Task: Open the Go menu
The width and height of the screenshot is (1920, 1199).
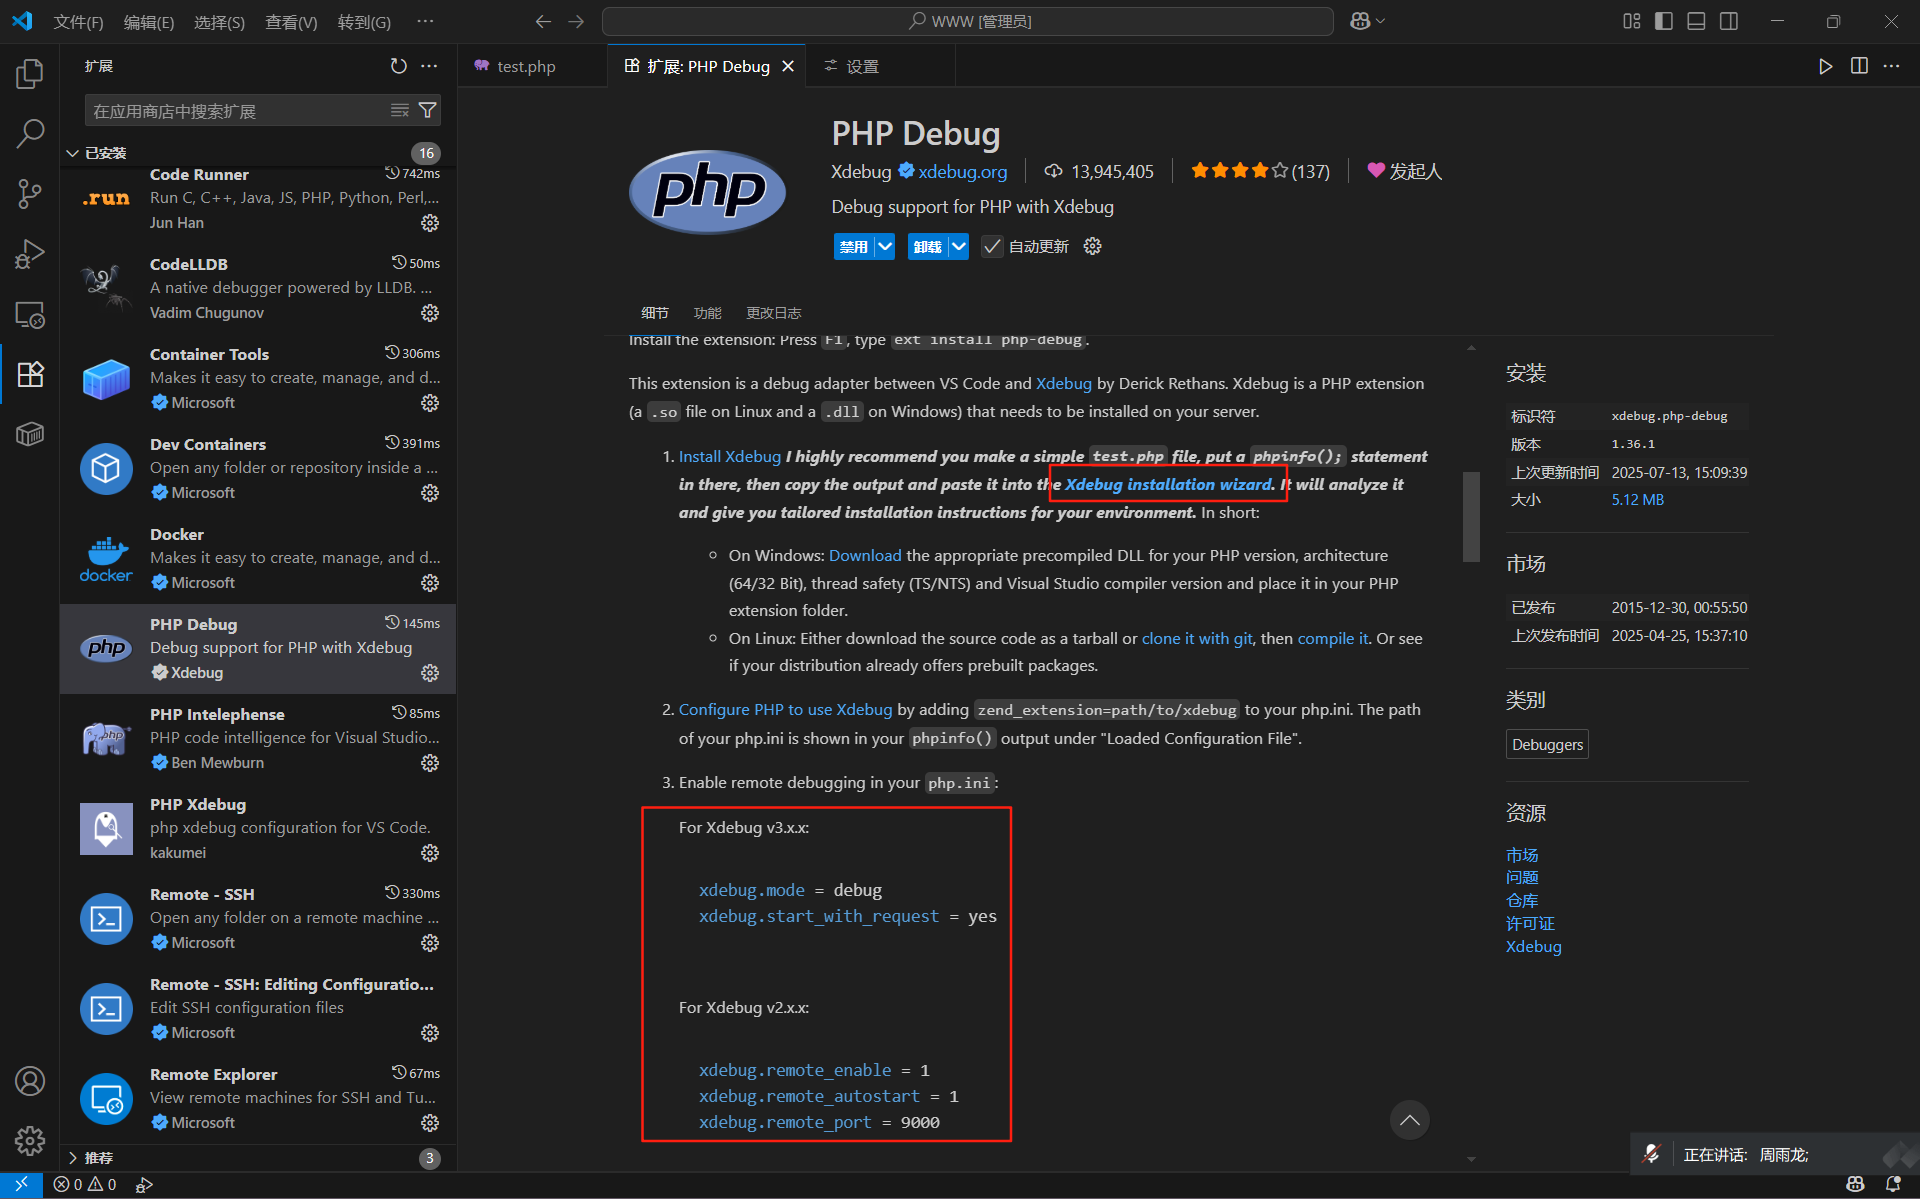Action: [364, 21]
